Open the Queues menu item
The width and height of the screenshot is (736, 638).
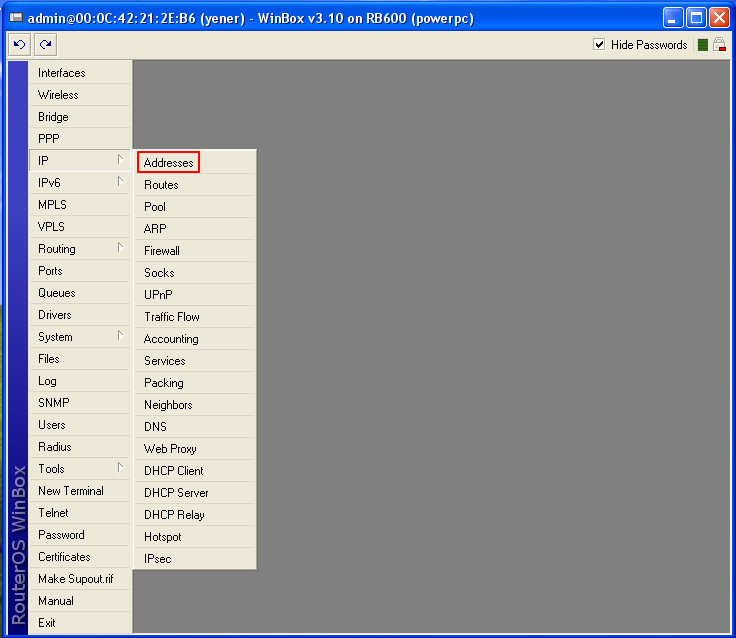[80, 293]
